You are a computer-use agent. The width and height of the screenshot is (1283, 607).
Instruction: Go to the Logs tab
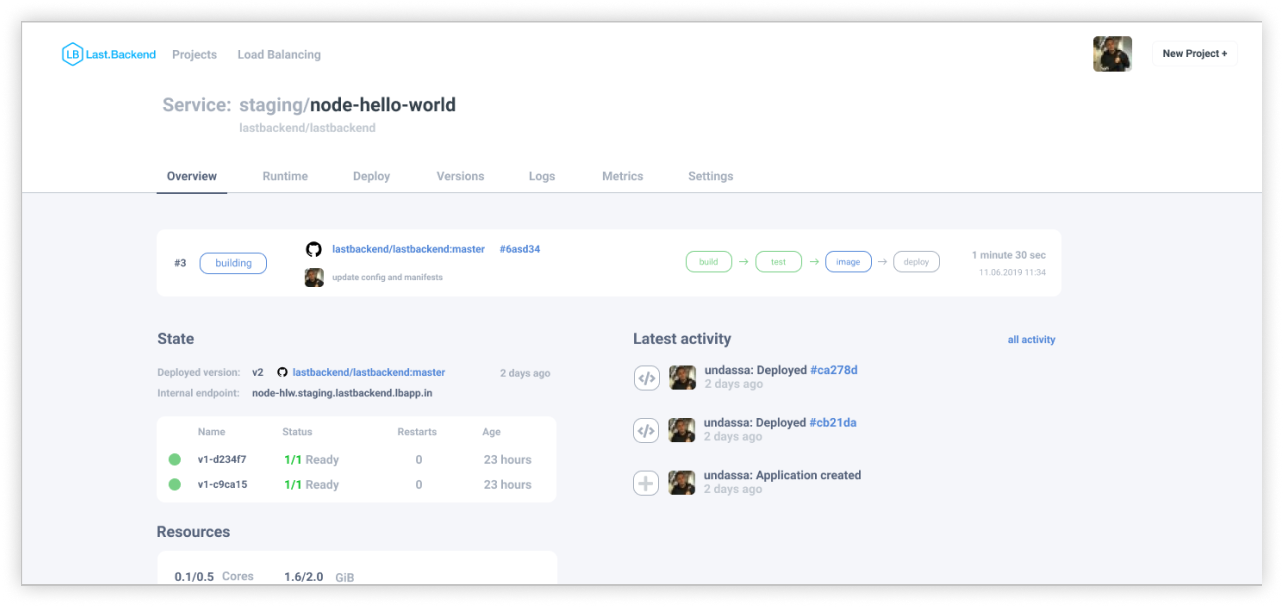tap(542, 176)
